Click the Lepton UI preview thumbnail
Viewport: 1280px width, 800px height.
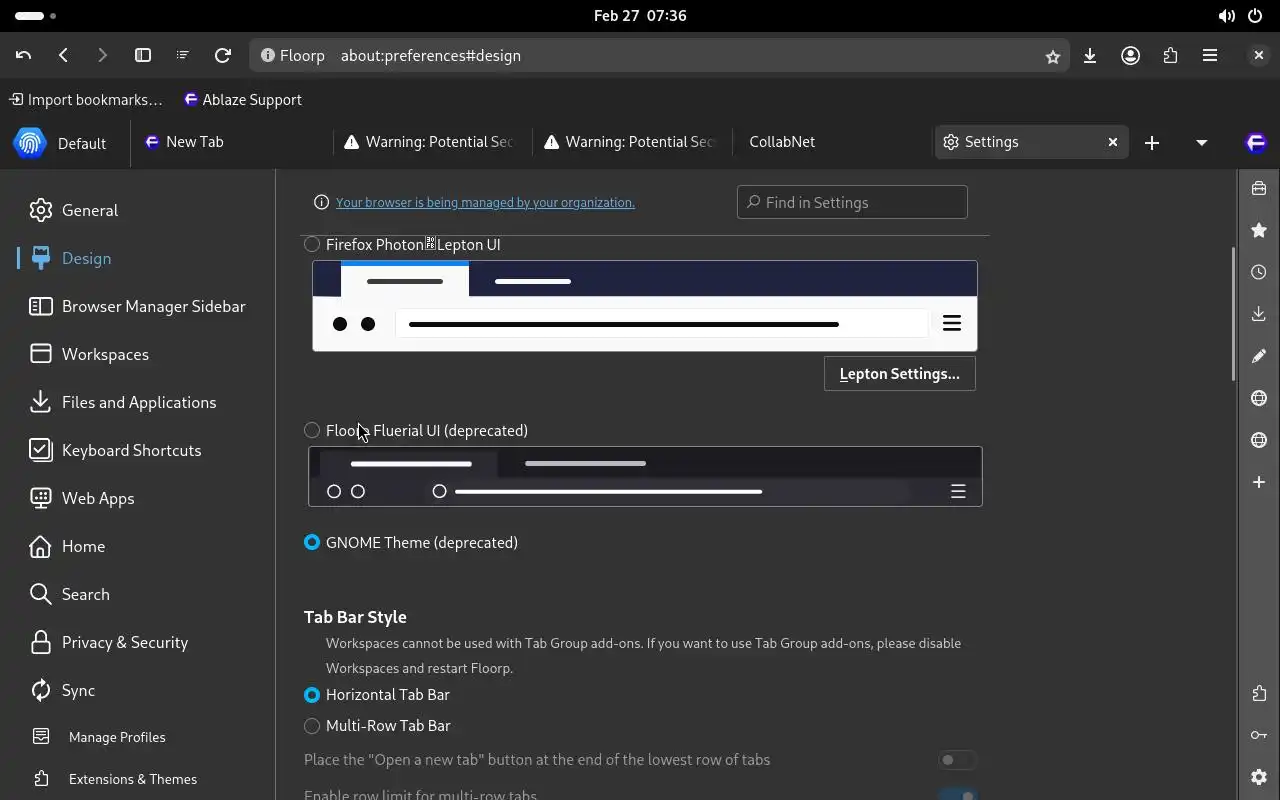click(x=645, y=306)
